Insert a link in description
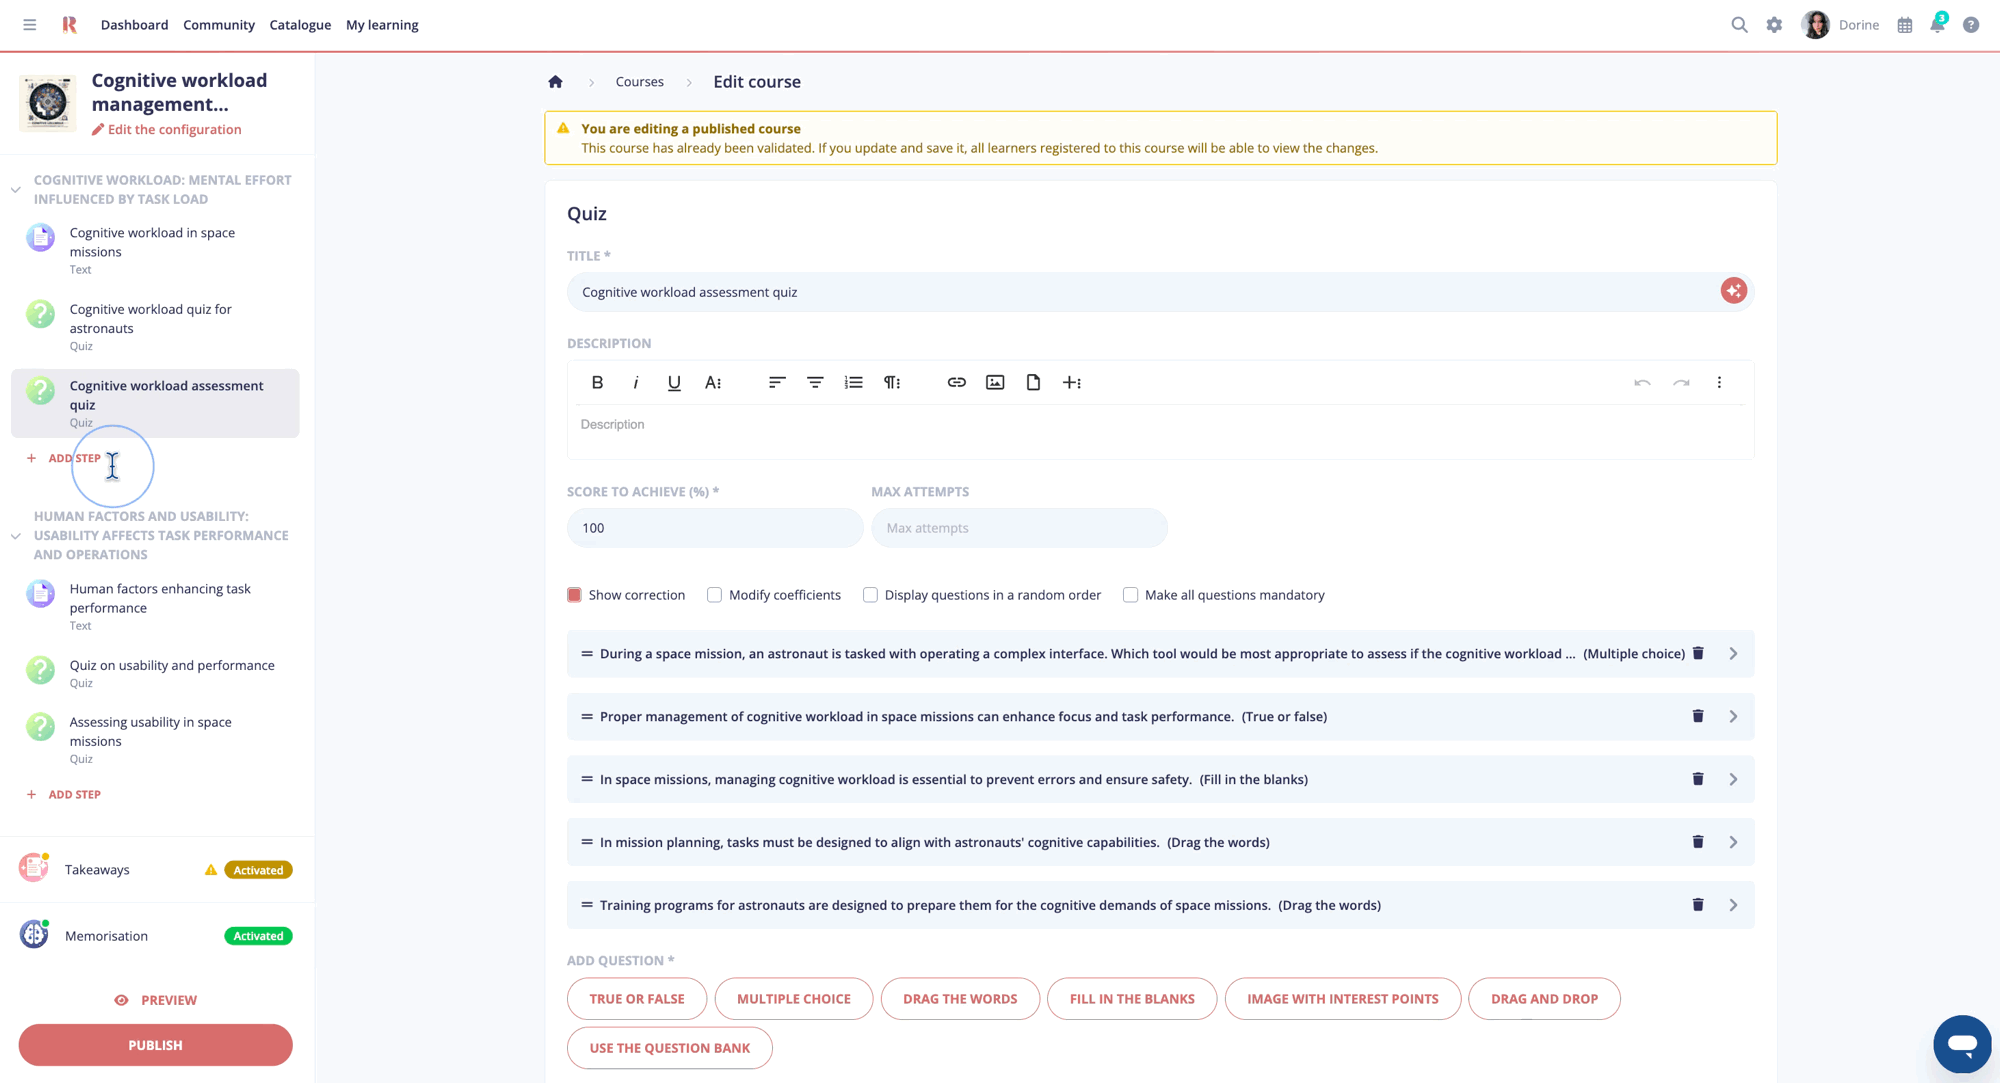2000x1083 pixels. [x=956, y=382]
